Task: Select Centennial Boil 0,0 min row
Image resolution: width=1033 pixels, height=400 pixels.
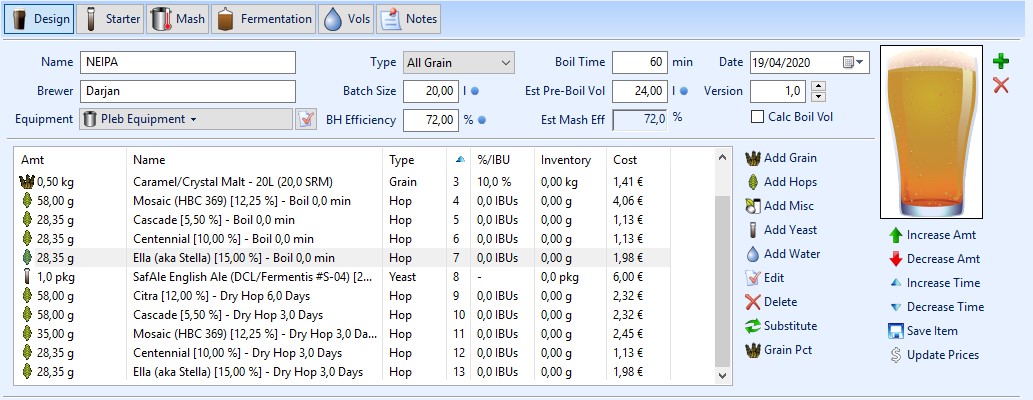Action: [x=343, y=239]
